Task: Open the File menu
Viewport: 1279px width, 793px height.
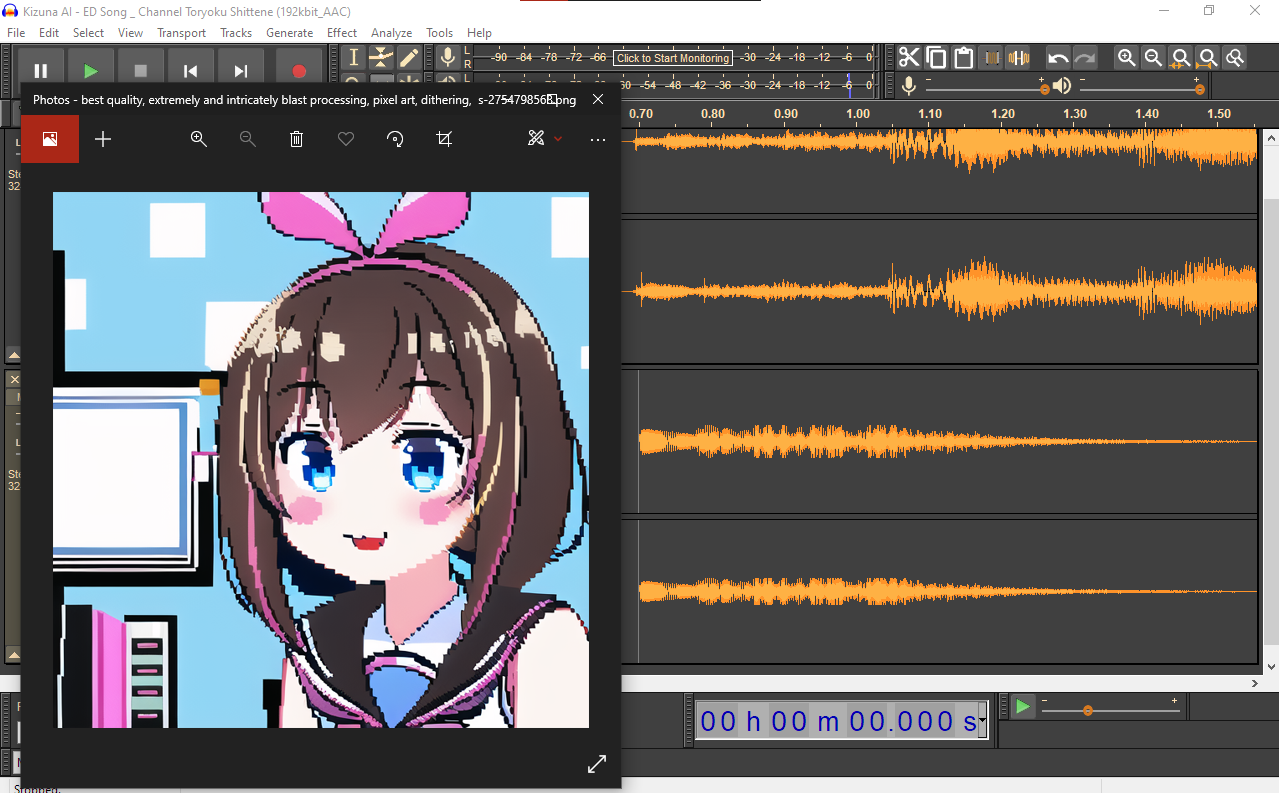Action: point(16,33)
